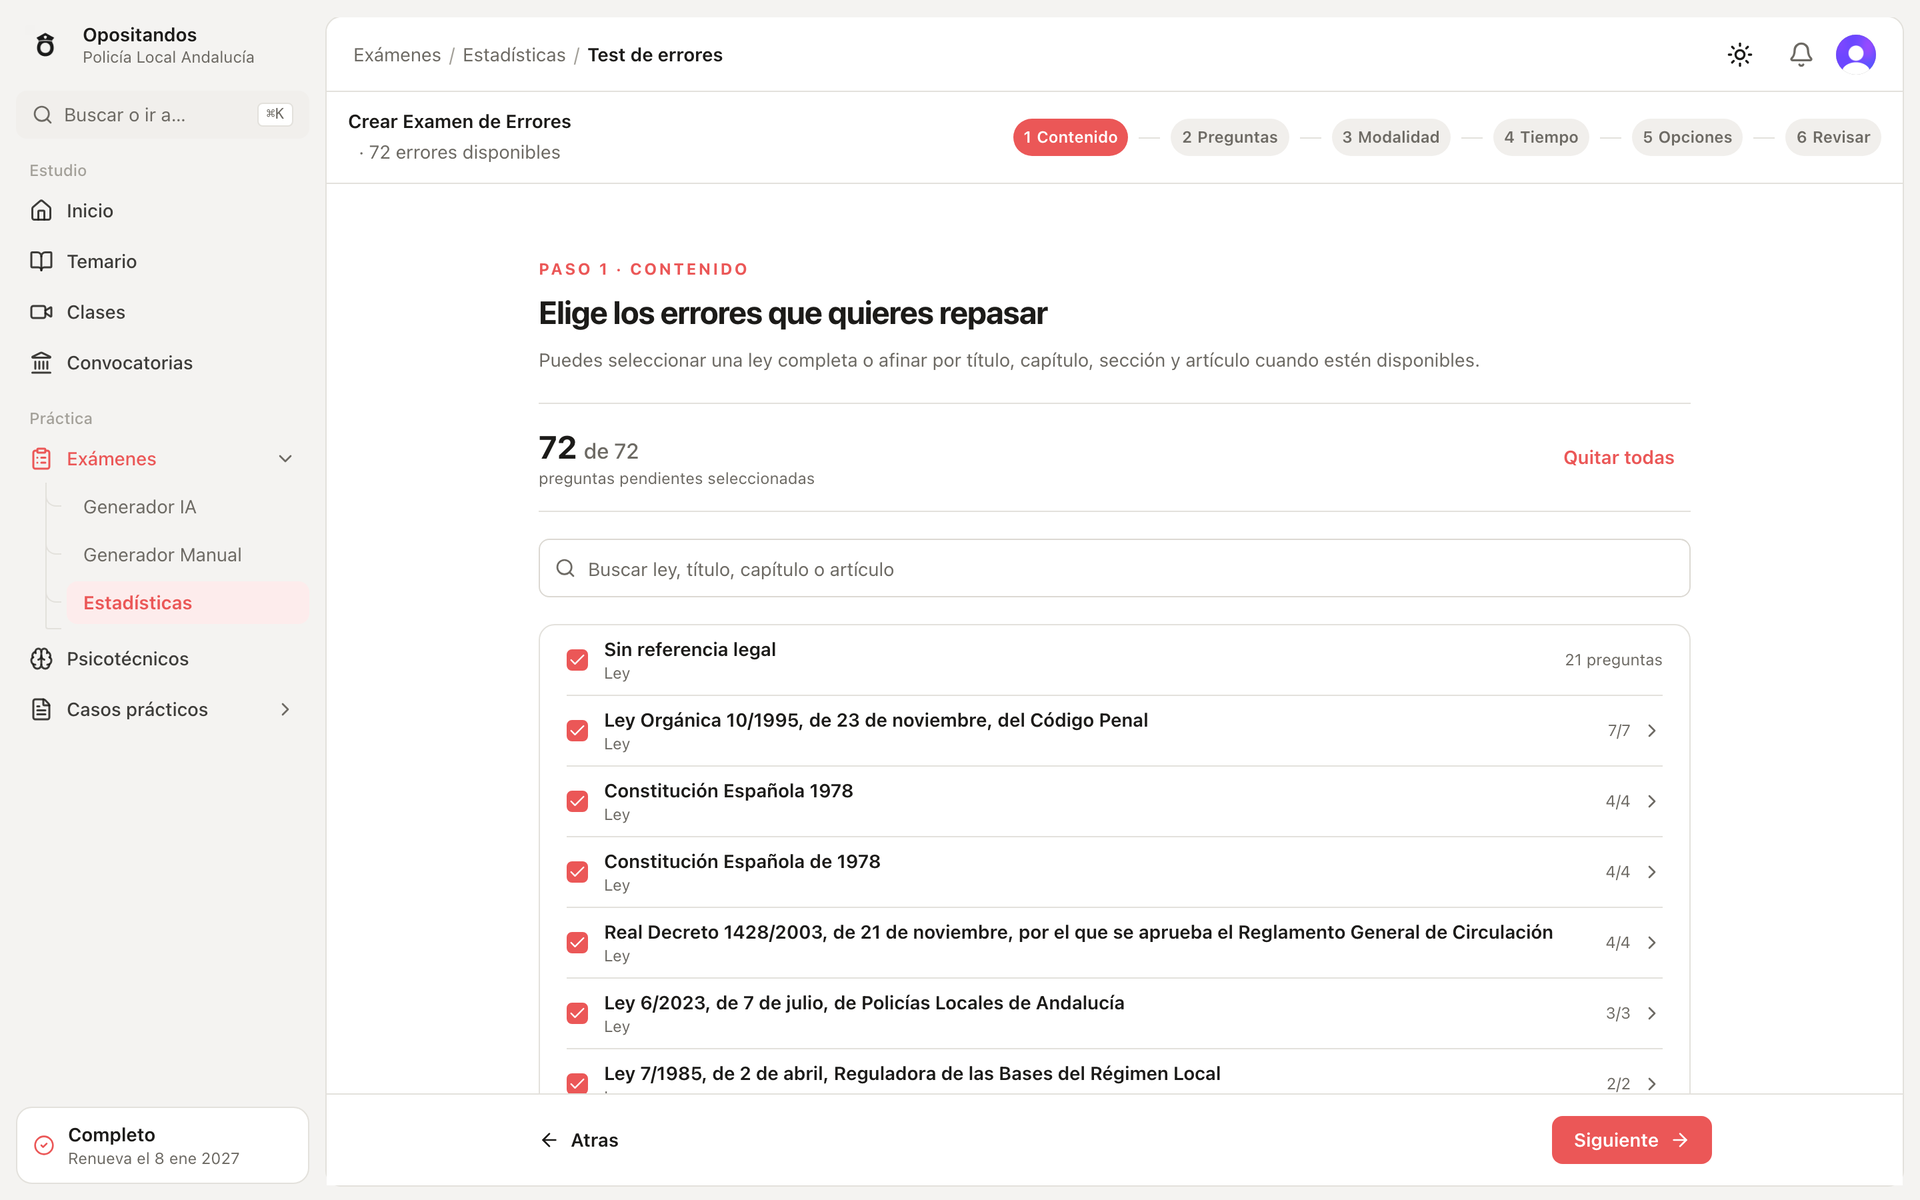Click the Siguiente button
The width and height of the screenshot is (1920, 1200).
1631,1140
